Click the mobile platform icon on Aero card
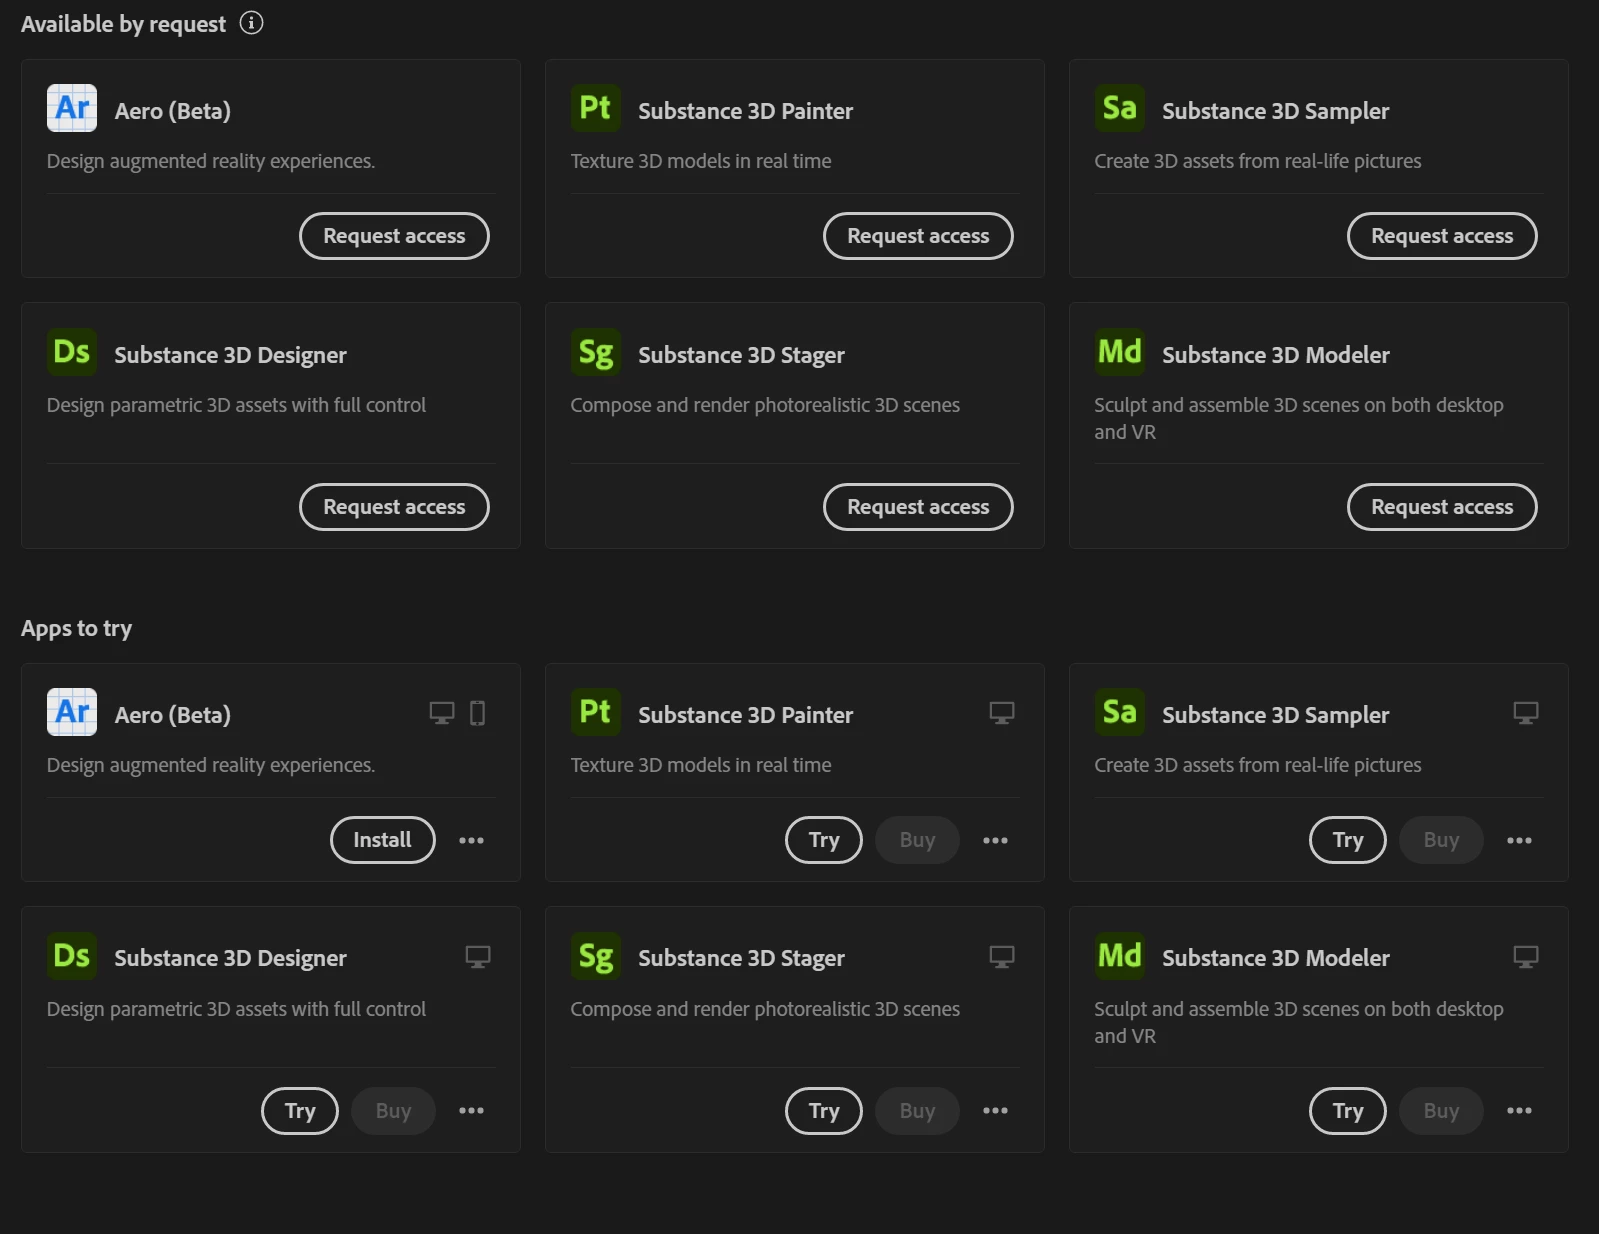The image size is (1599, 1234). (478, 713)
